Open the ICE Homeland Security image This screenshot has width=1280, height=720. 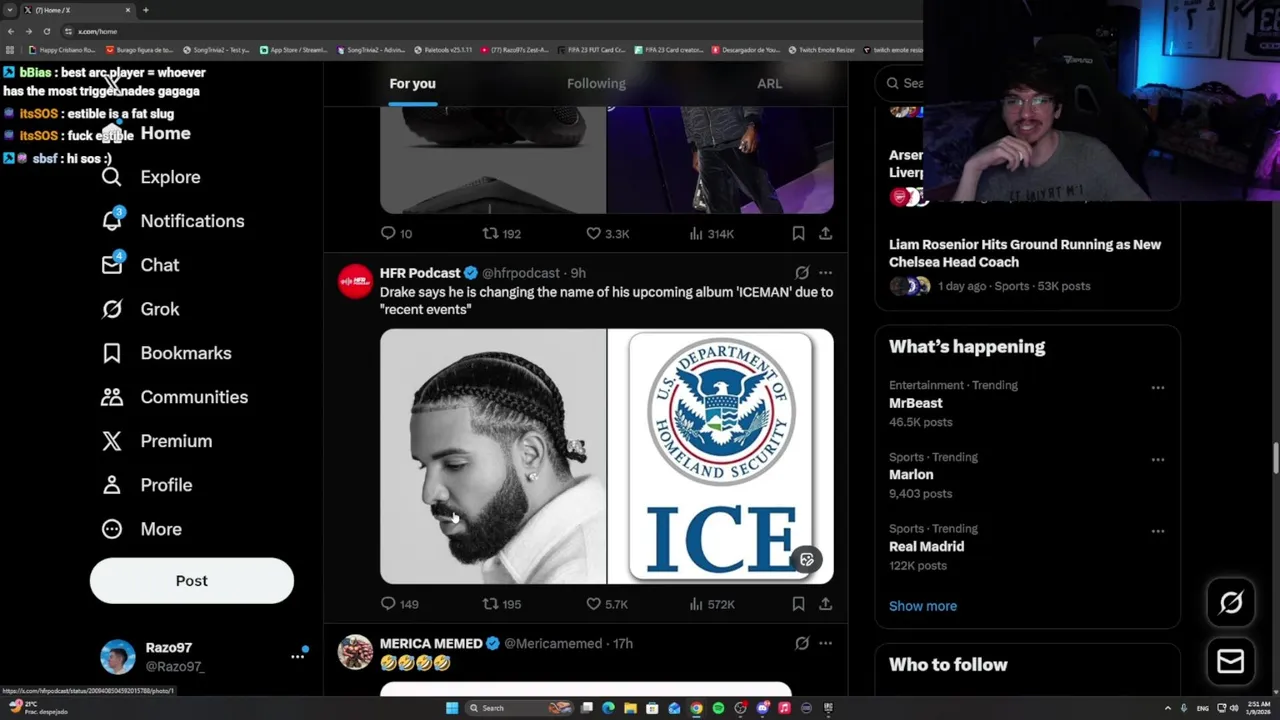(x=721, y=456)
